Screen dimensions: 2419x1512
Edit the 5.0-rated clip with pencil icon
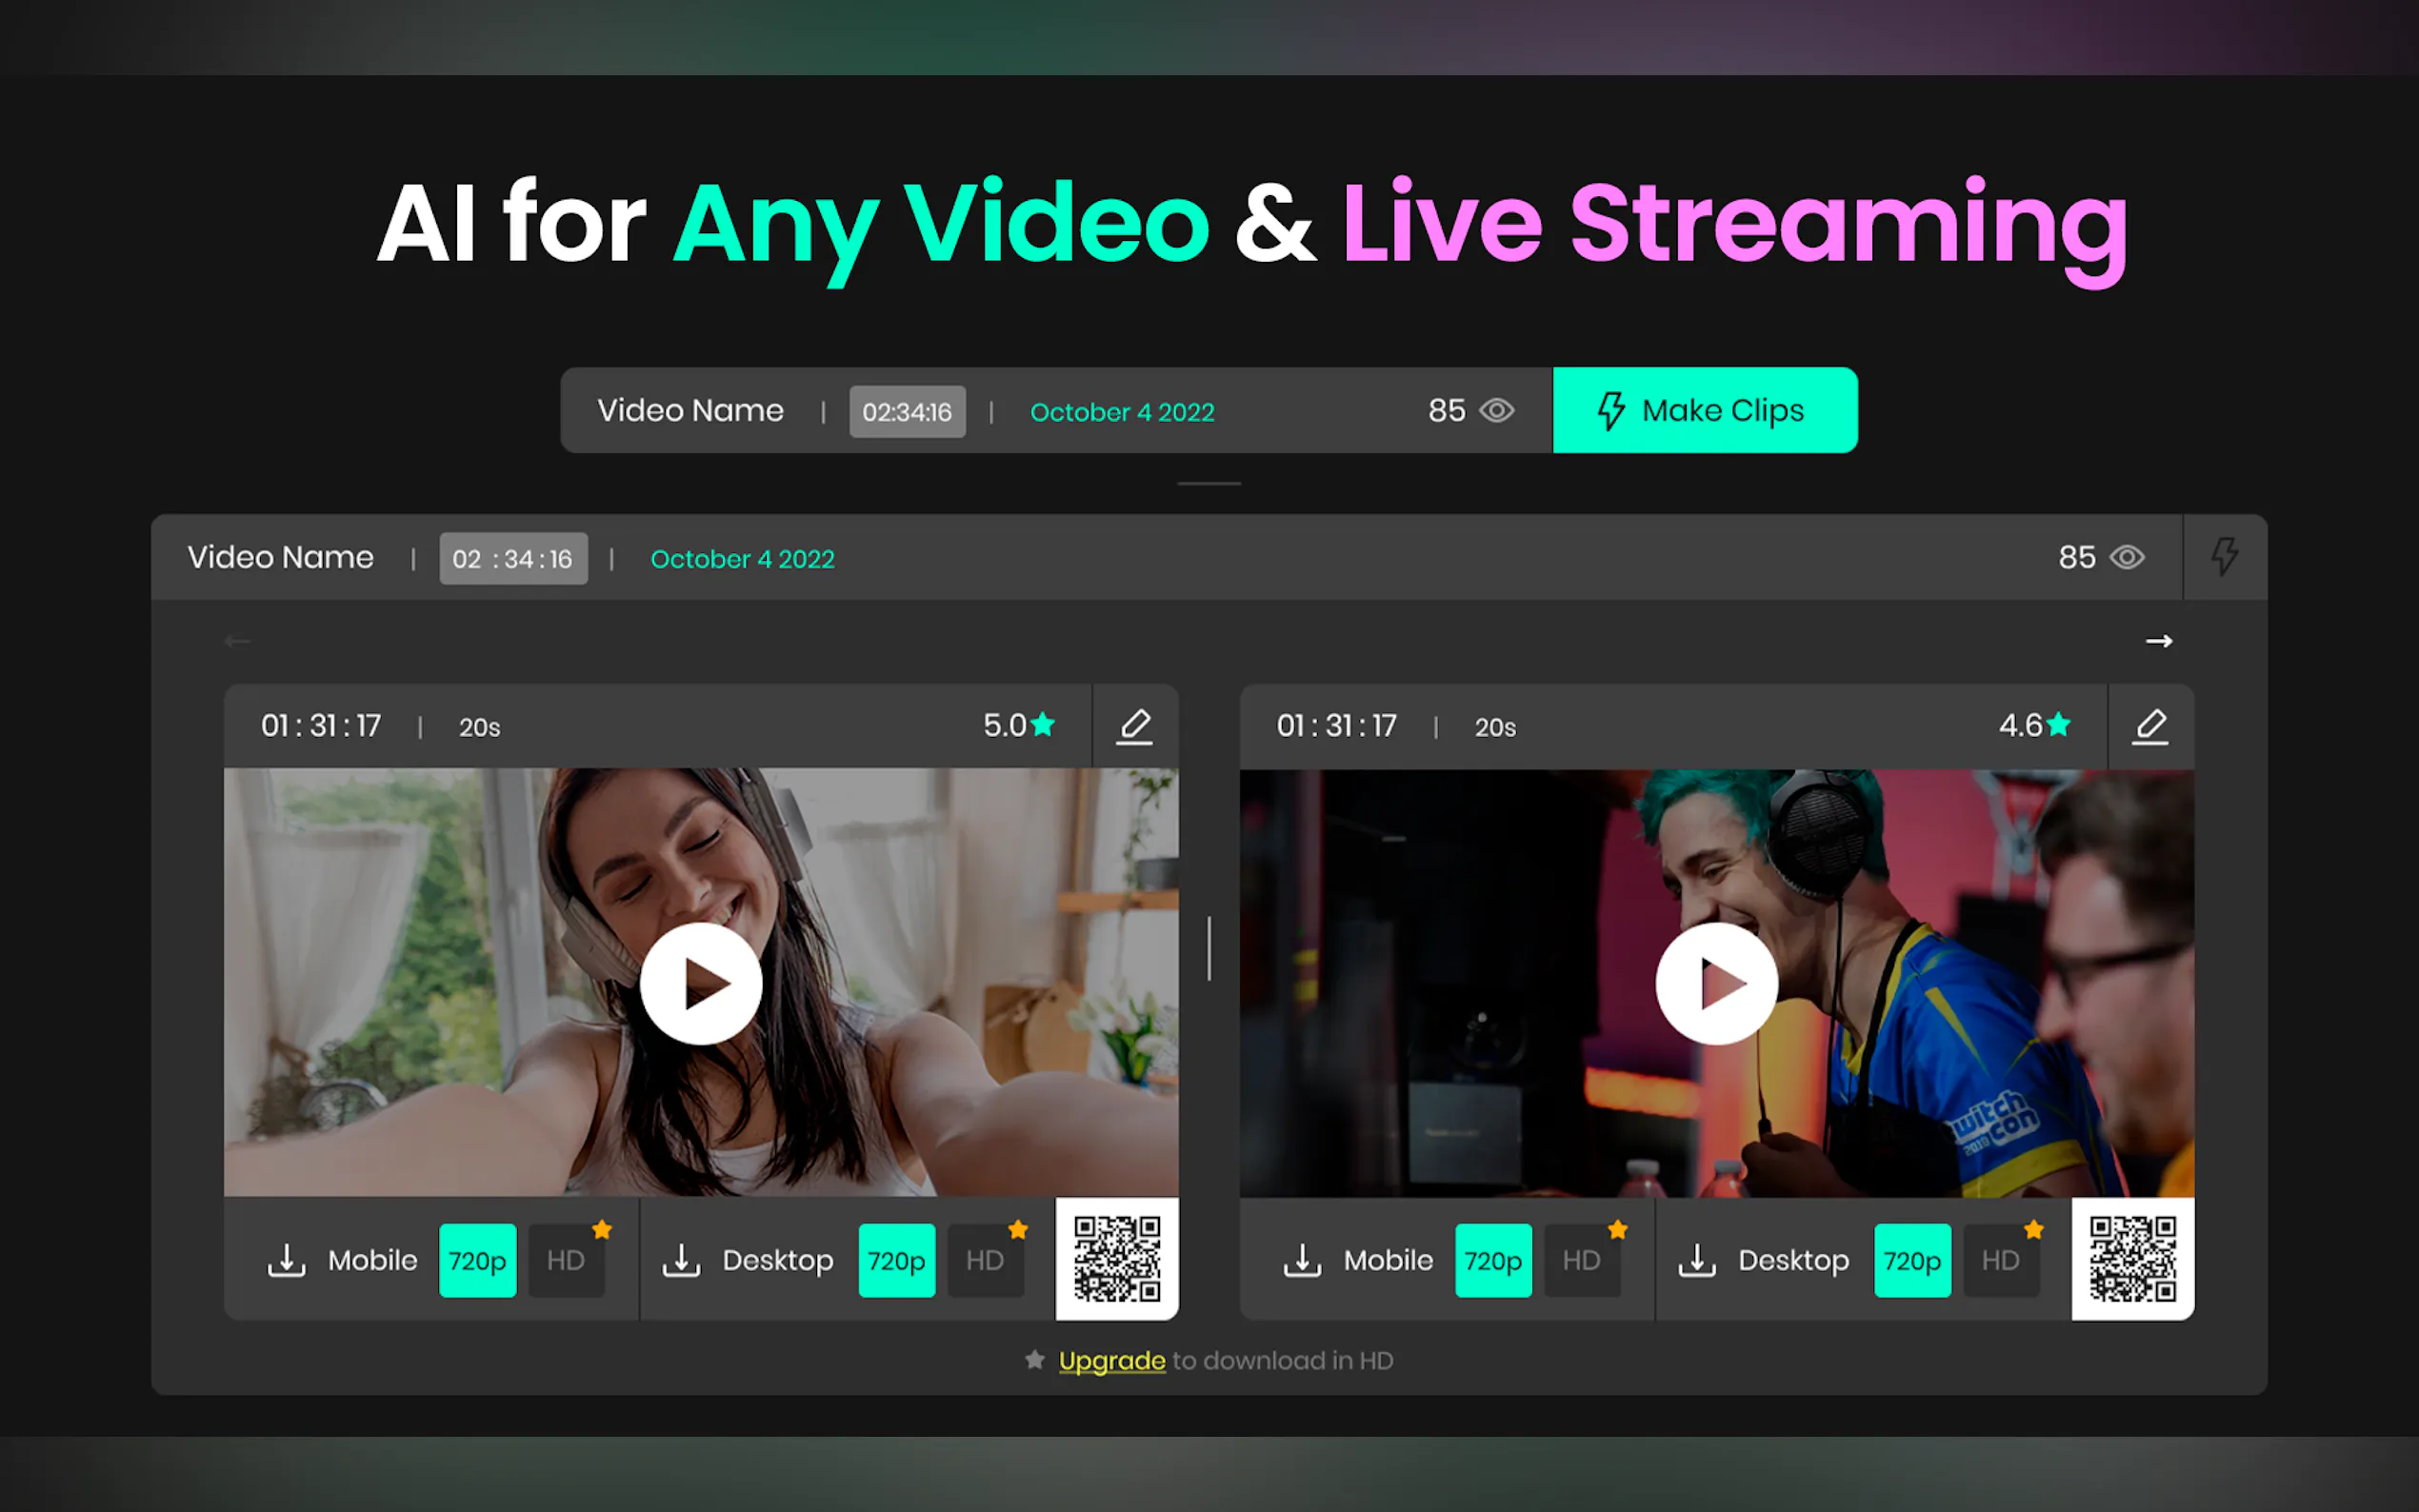(x=1134, y=726)
